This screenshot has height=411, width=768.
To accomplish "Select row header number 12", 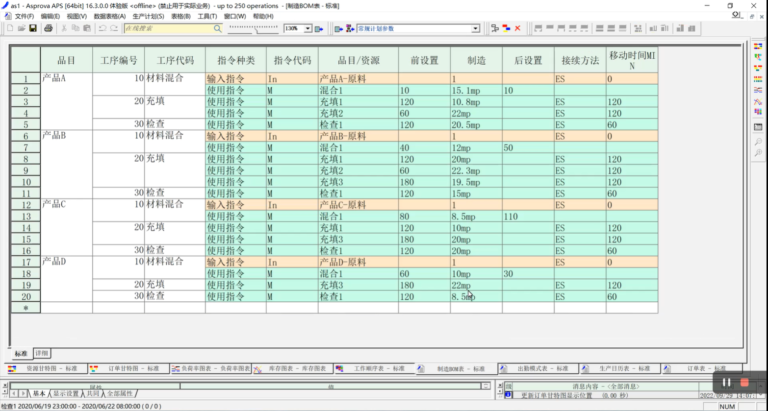I will point(26,205).
